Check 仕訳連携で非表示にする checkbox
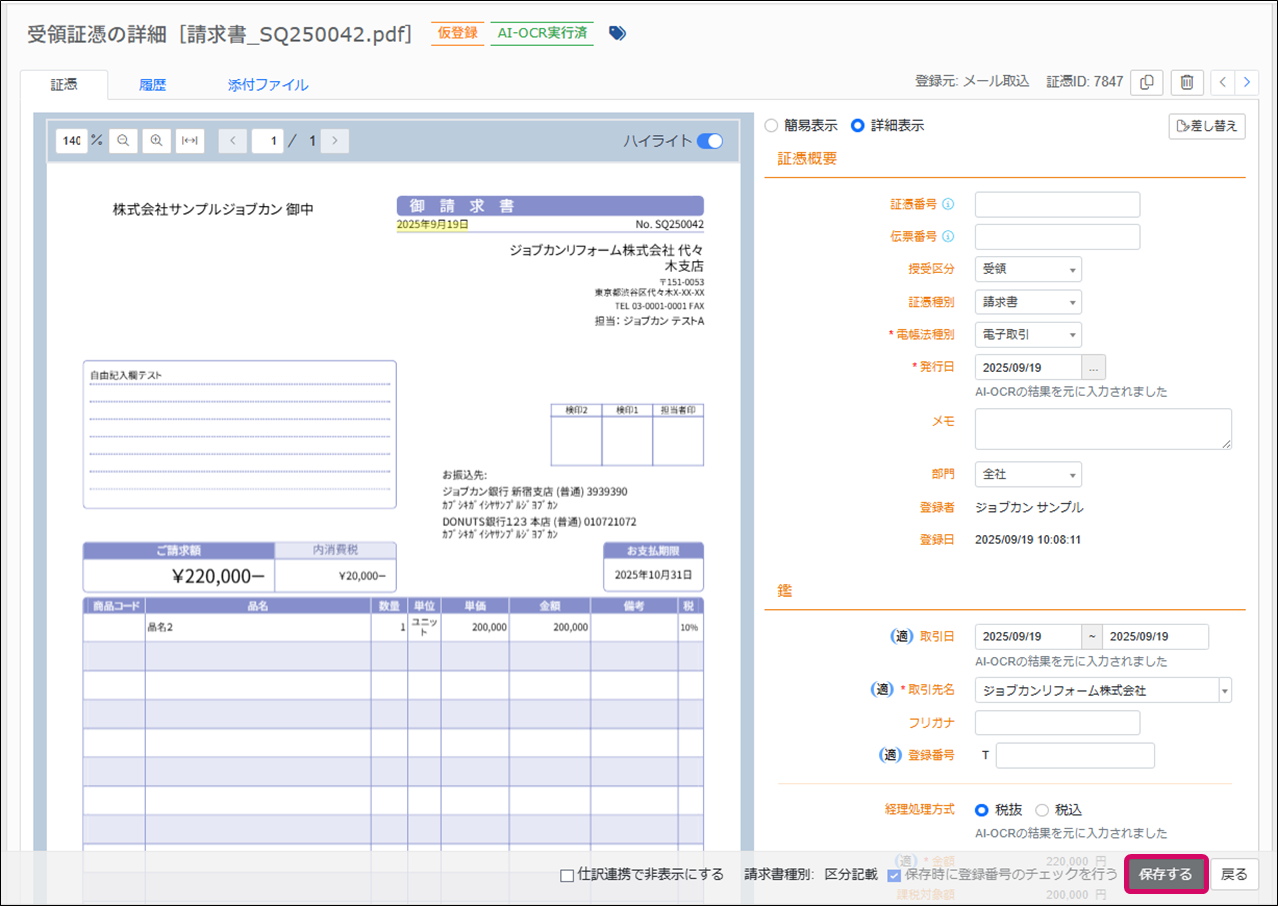Viewport: 1278px width, 906px height. pos(567,875)
